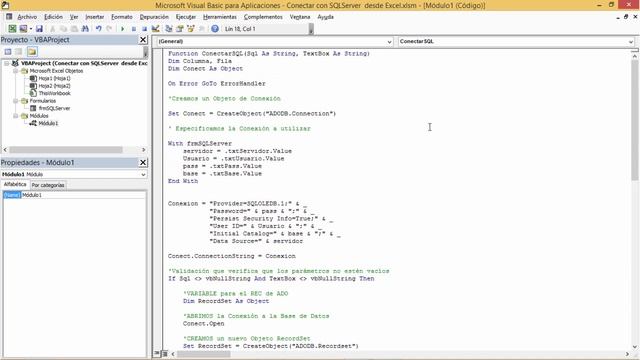Open the Formato menu

click(x=122, y=17)
